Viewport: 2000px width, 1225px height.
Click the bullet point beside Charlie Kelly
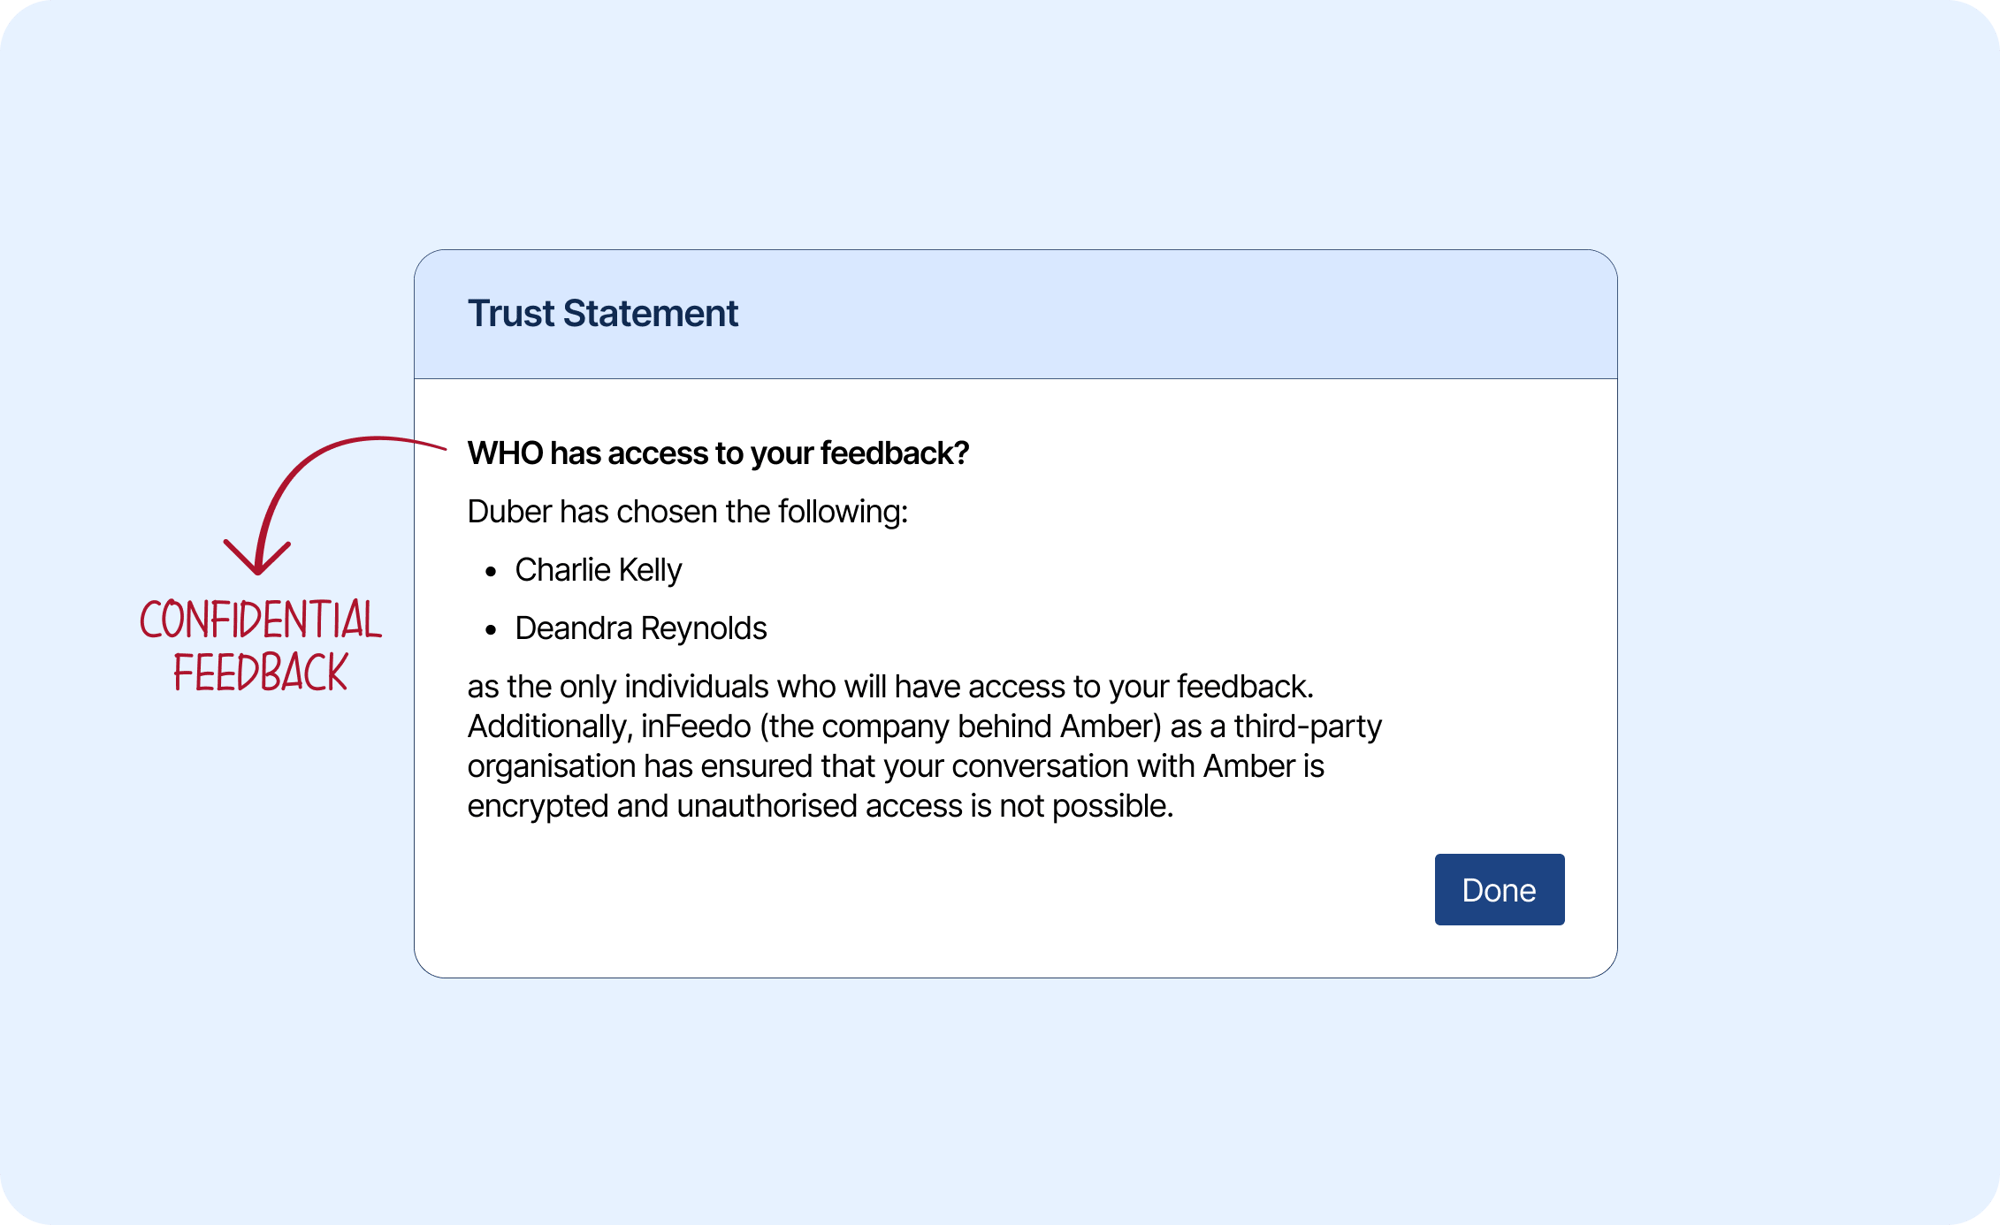pyautogui.click(x=489, y=570)
